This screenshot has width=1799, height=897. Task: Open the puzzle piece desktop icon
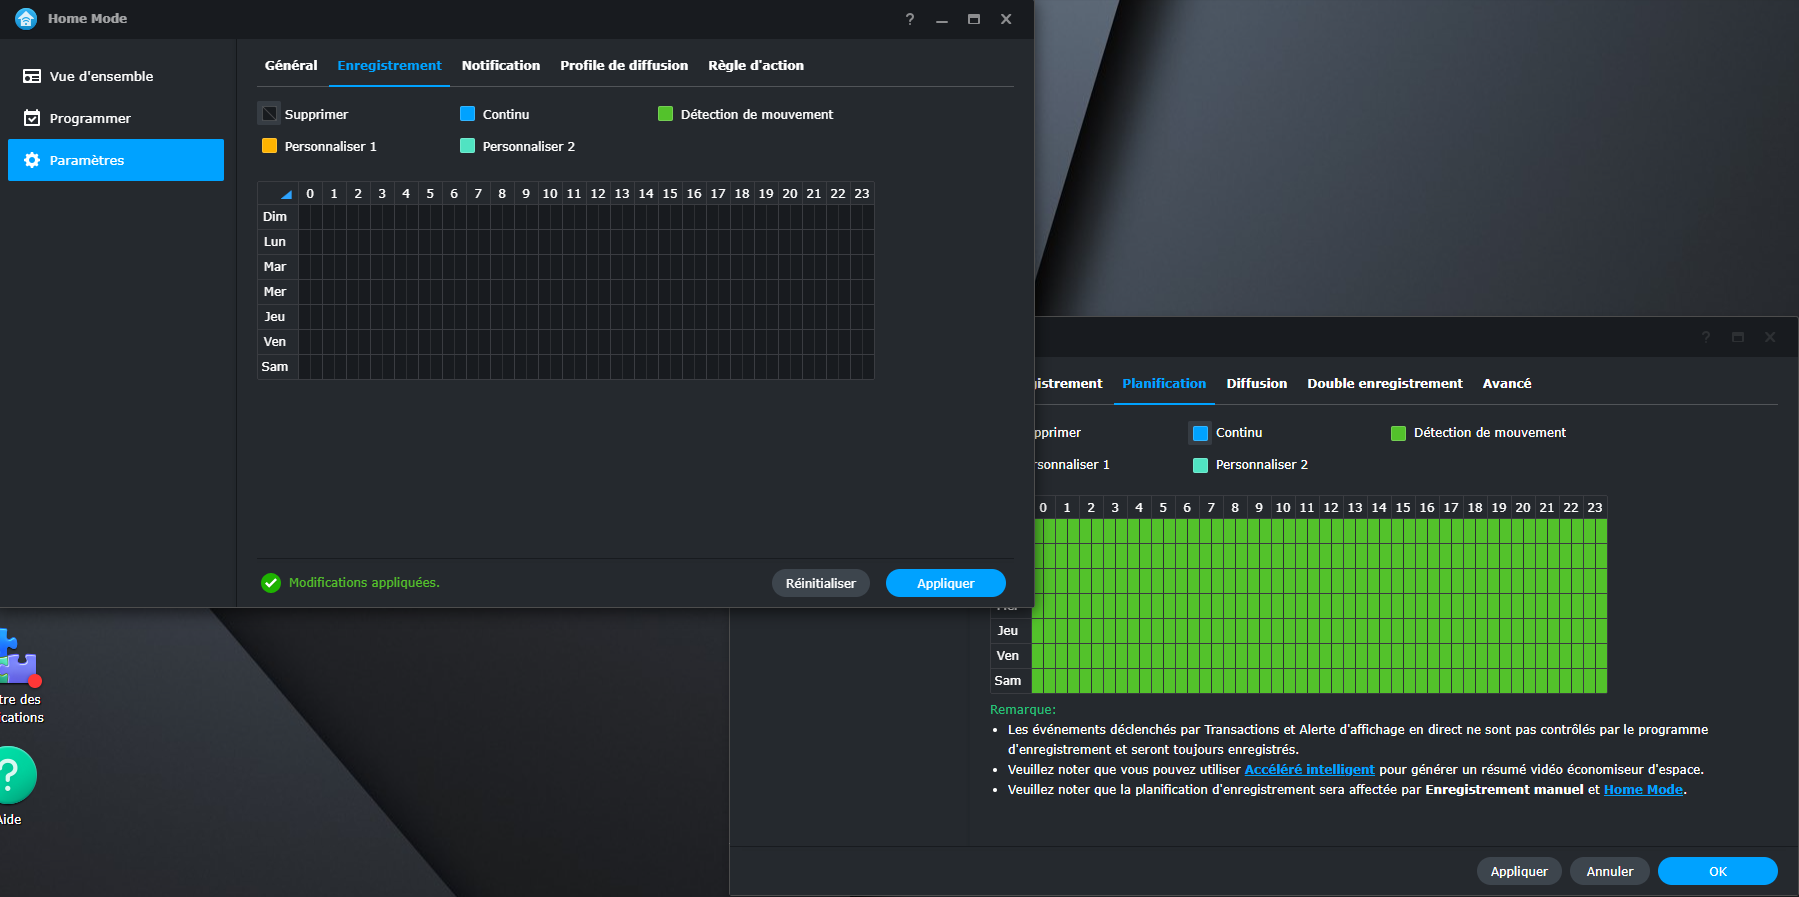pyautogui.click(x=16, y=660)
